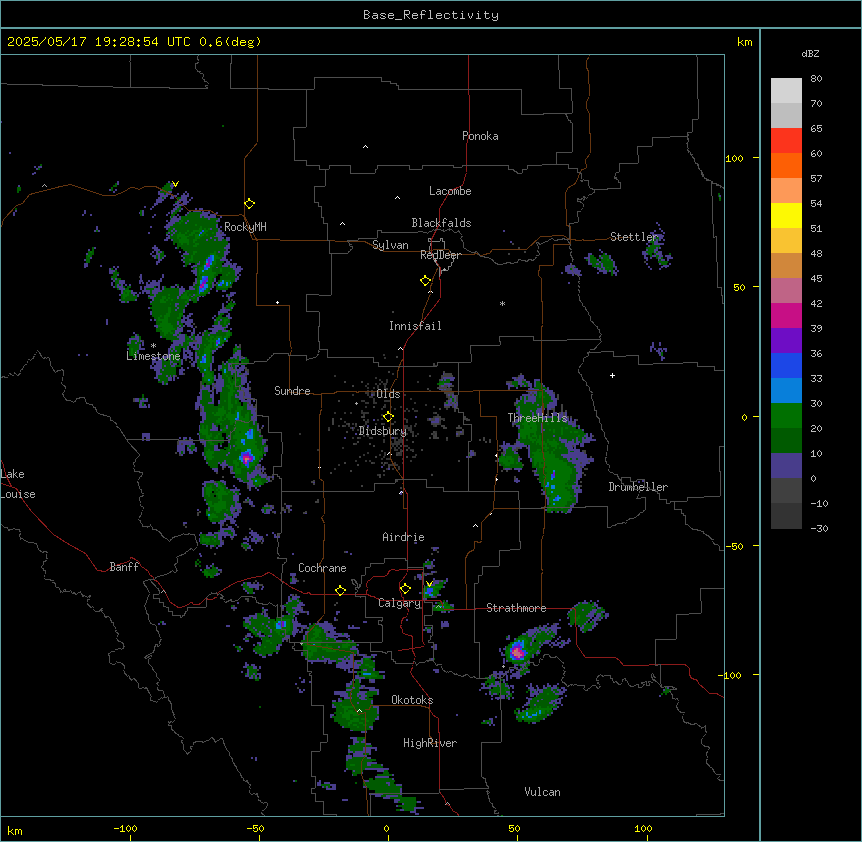Select the Strathmore city label
The image size is (862, 842).
[516, 608]
